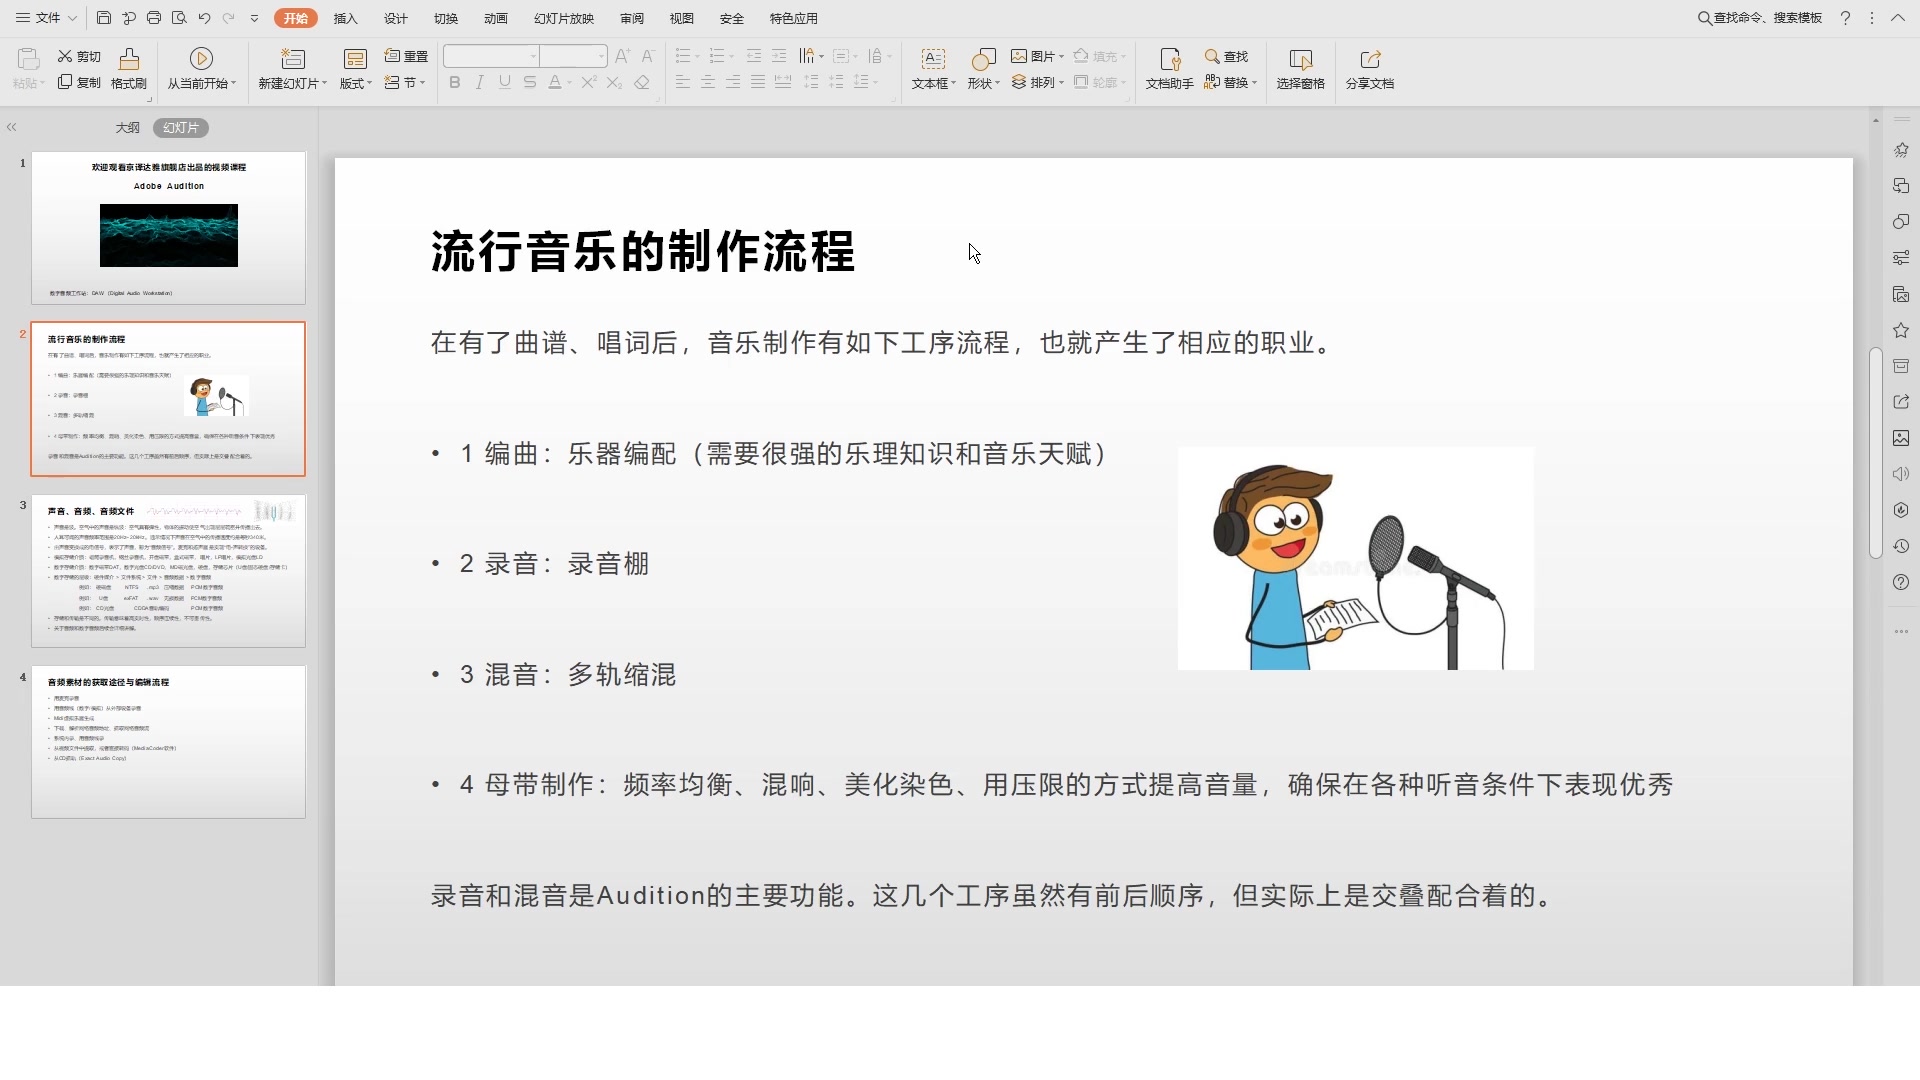Toggle italic formatting
1920x1080 pixels.
coord(479,83)
